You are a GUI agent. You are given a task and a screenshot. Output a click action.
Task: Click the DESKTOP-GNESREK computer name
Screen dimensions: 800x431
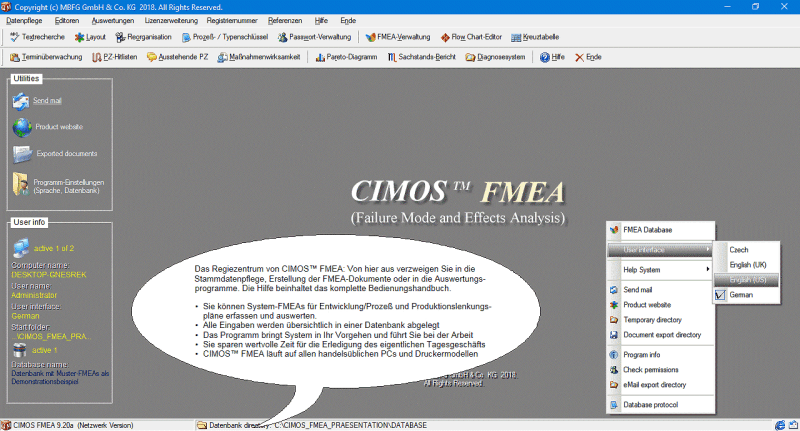coord(49,275)
